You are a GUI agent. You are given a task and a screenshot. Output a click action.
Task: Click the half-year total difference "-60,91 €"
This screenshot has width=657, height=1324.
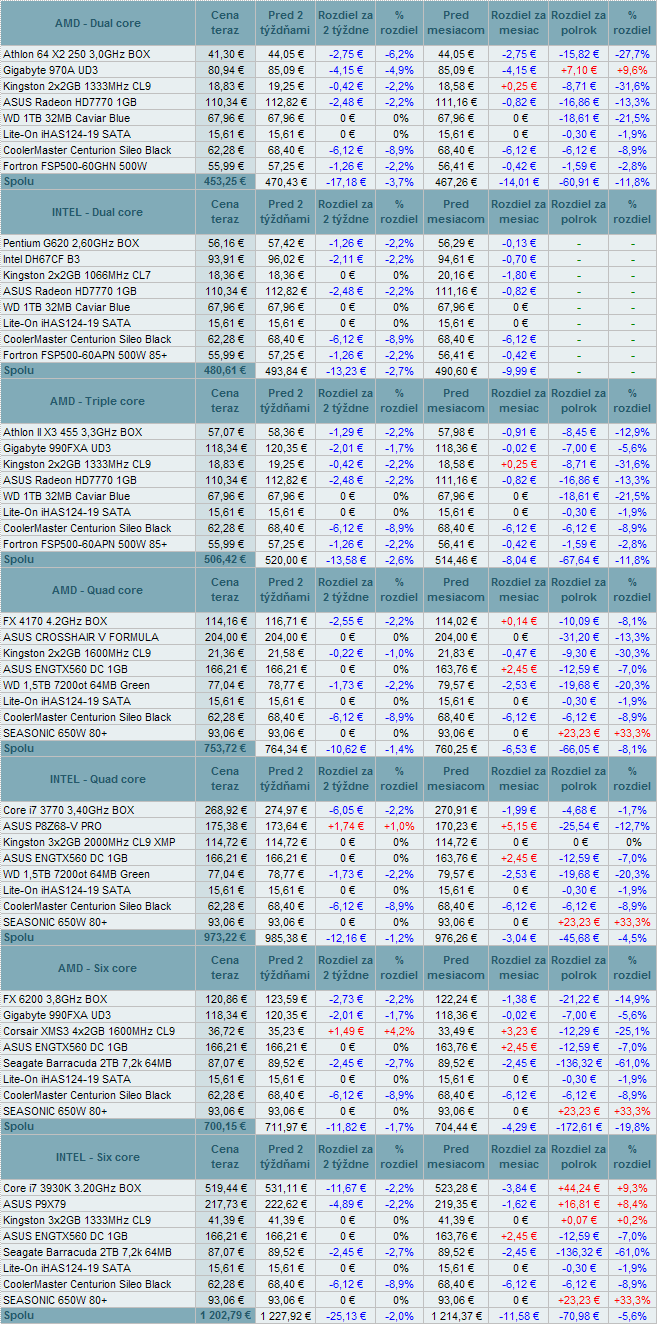579,182
